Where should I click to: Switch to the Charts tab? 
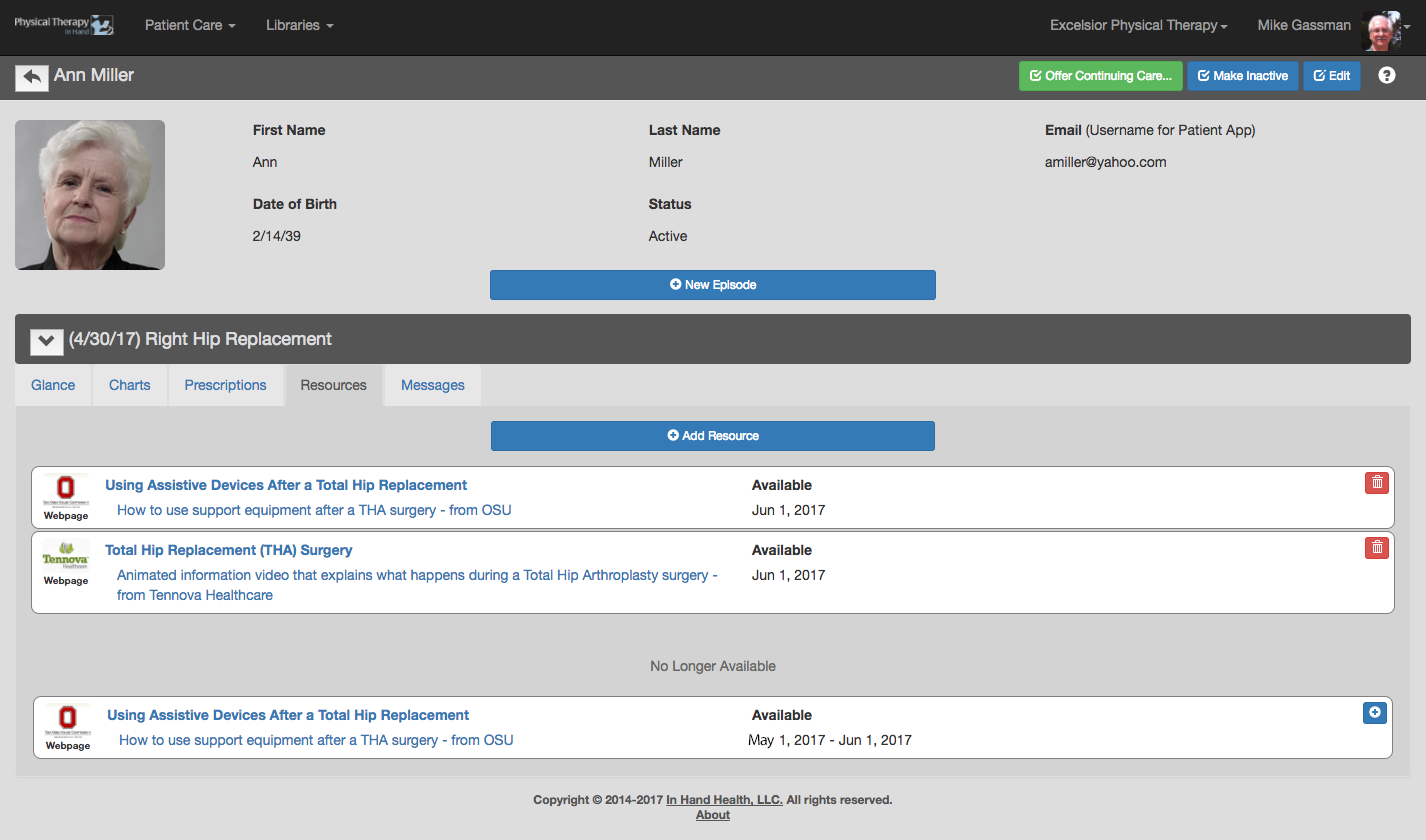(x=130, y=385)
